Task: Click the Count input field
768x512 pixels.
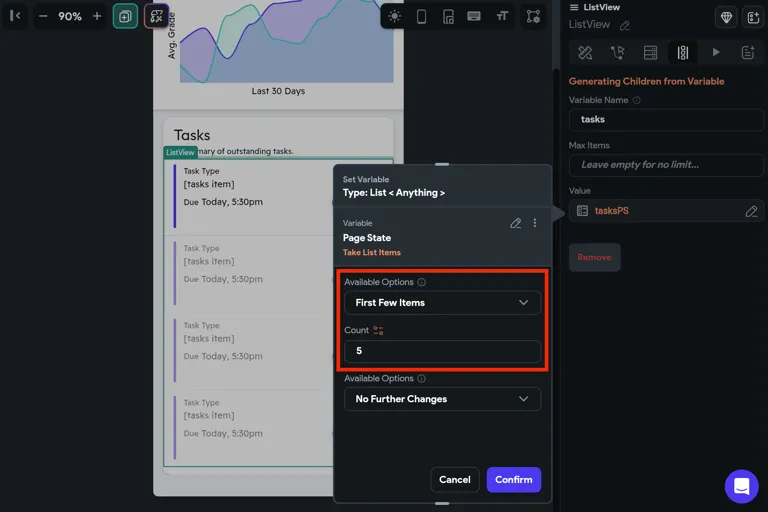Action: [x=442, y=351]
